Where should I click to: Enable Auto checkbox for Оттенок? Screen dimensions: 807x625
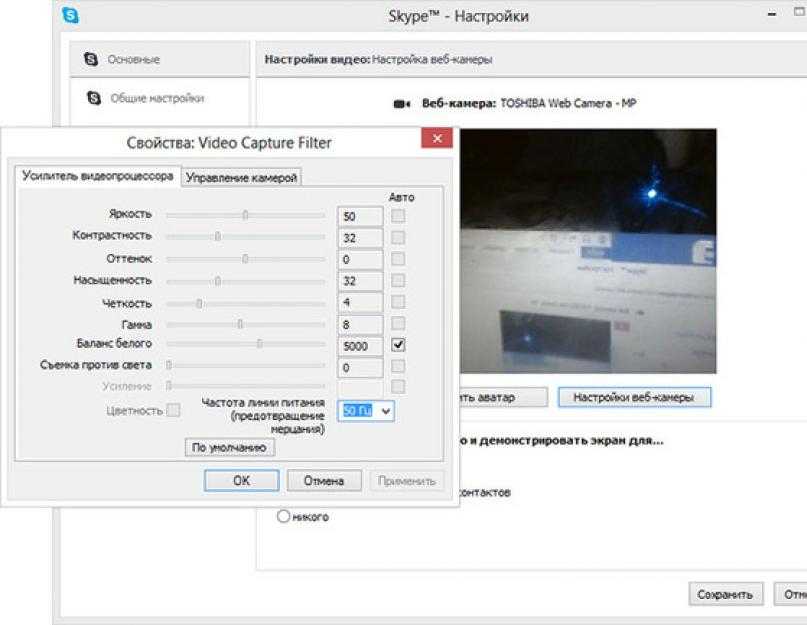tap(398, 258)
